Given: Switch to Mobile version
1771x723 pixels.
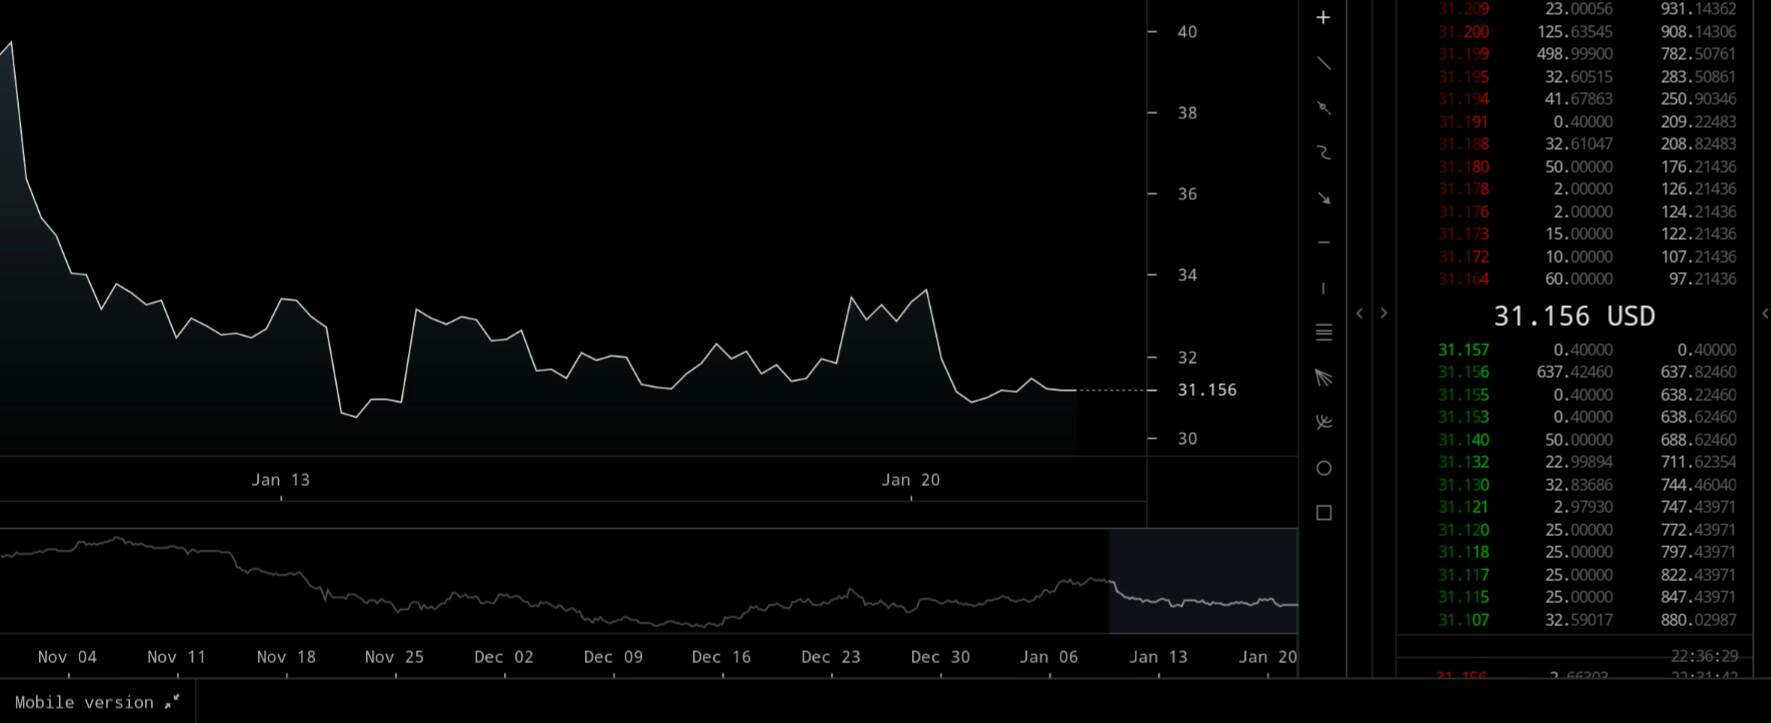Looking at the screenshot, I should [x=96, y=702].
